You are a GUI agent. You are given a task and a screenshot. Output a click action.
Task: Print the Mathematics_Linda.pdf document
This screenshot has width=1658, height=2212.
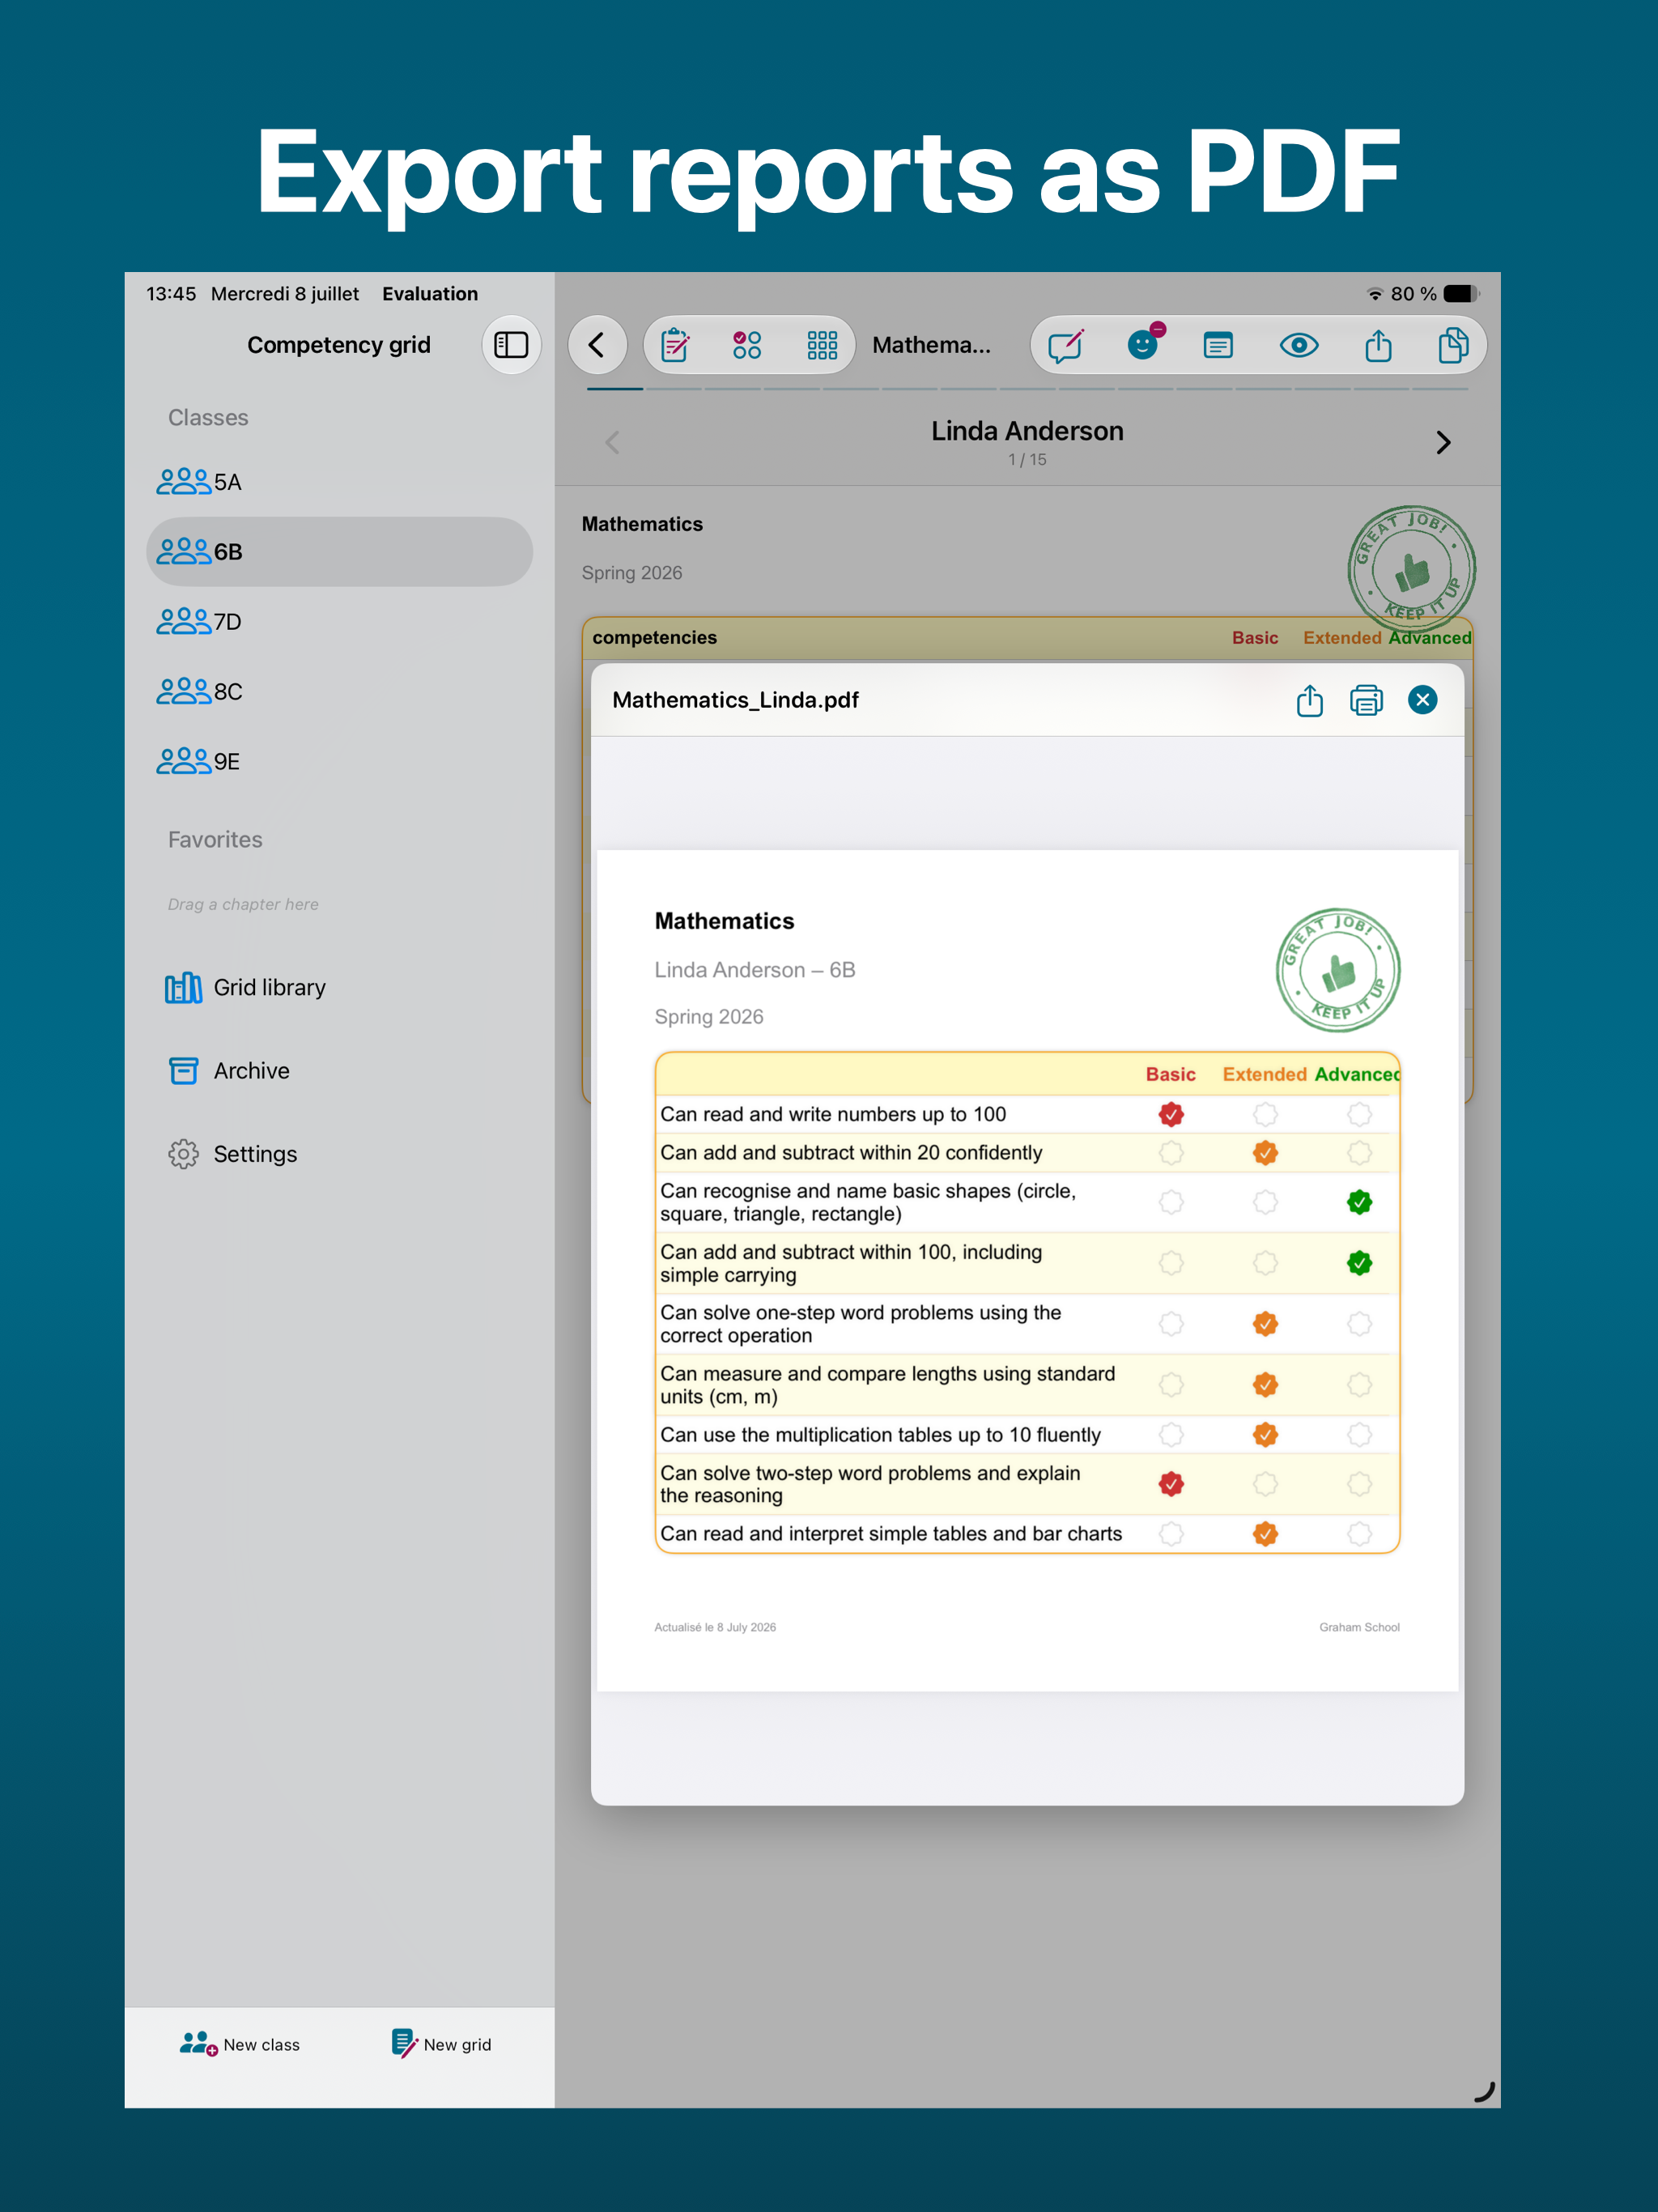pos(1366,700)
